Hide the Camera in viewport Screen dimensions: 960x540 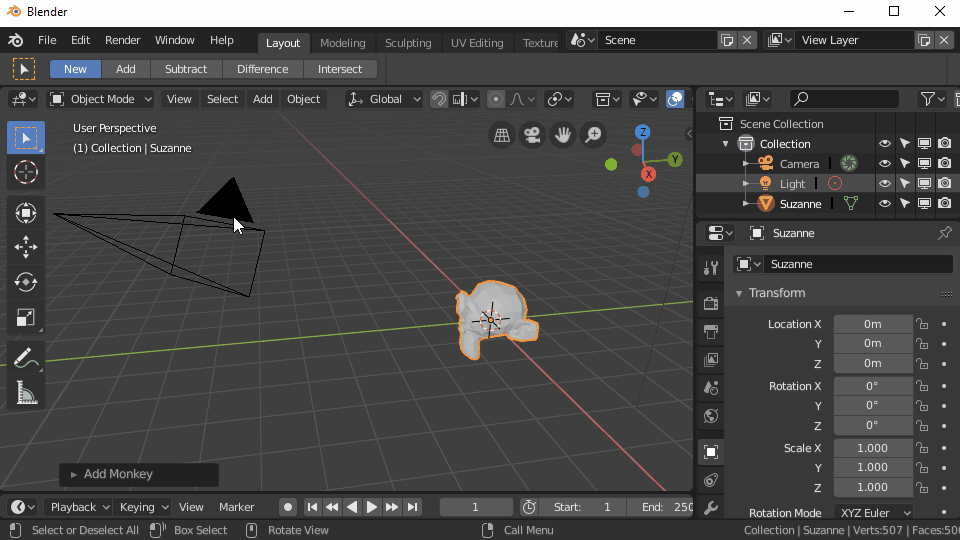885,163
